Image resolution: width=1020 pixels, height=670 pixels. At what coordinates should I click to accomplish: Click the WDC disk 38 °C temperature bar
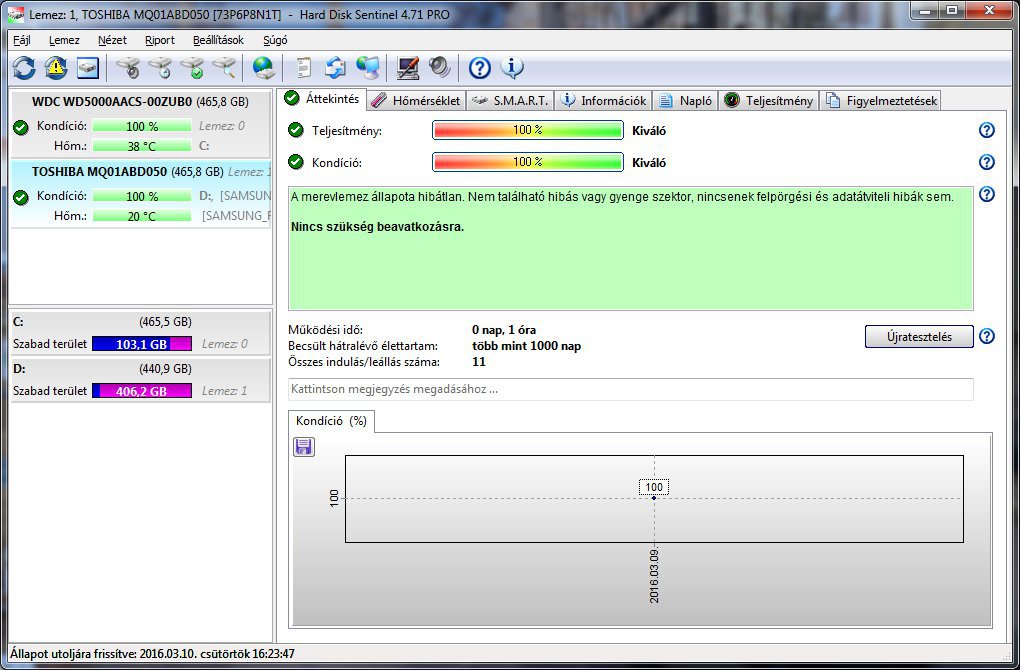click(x=142, y=146)
